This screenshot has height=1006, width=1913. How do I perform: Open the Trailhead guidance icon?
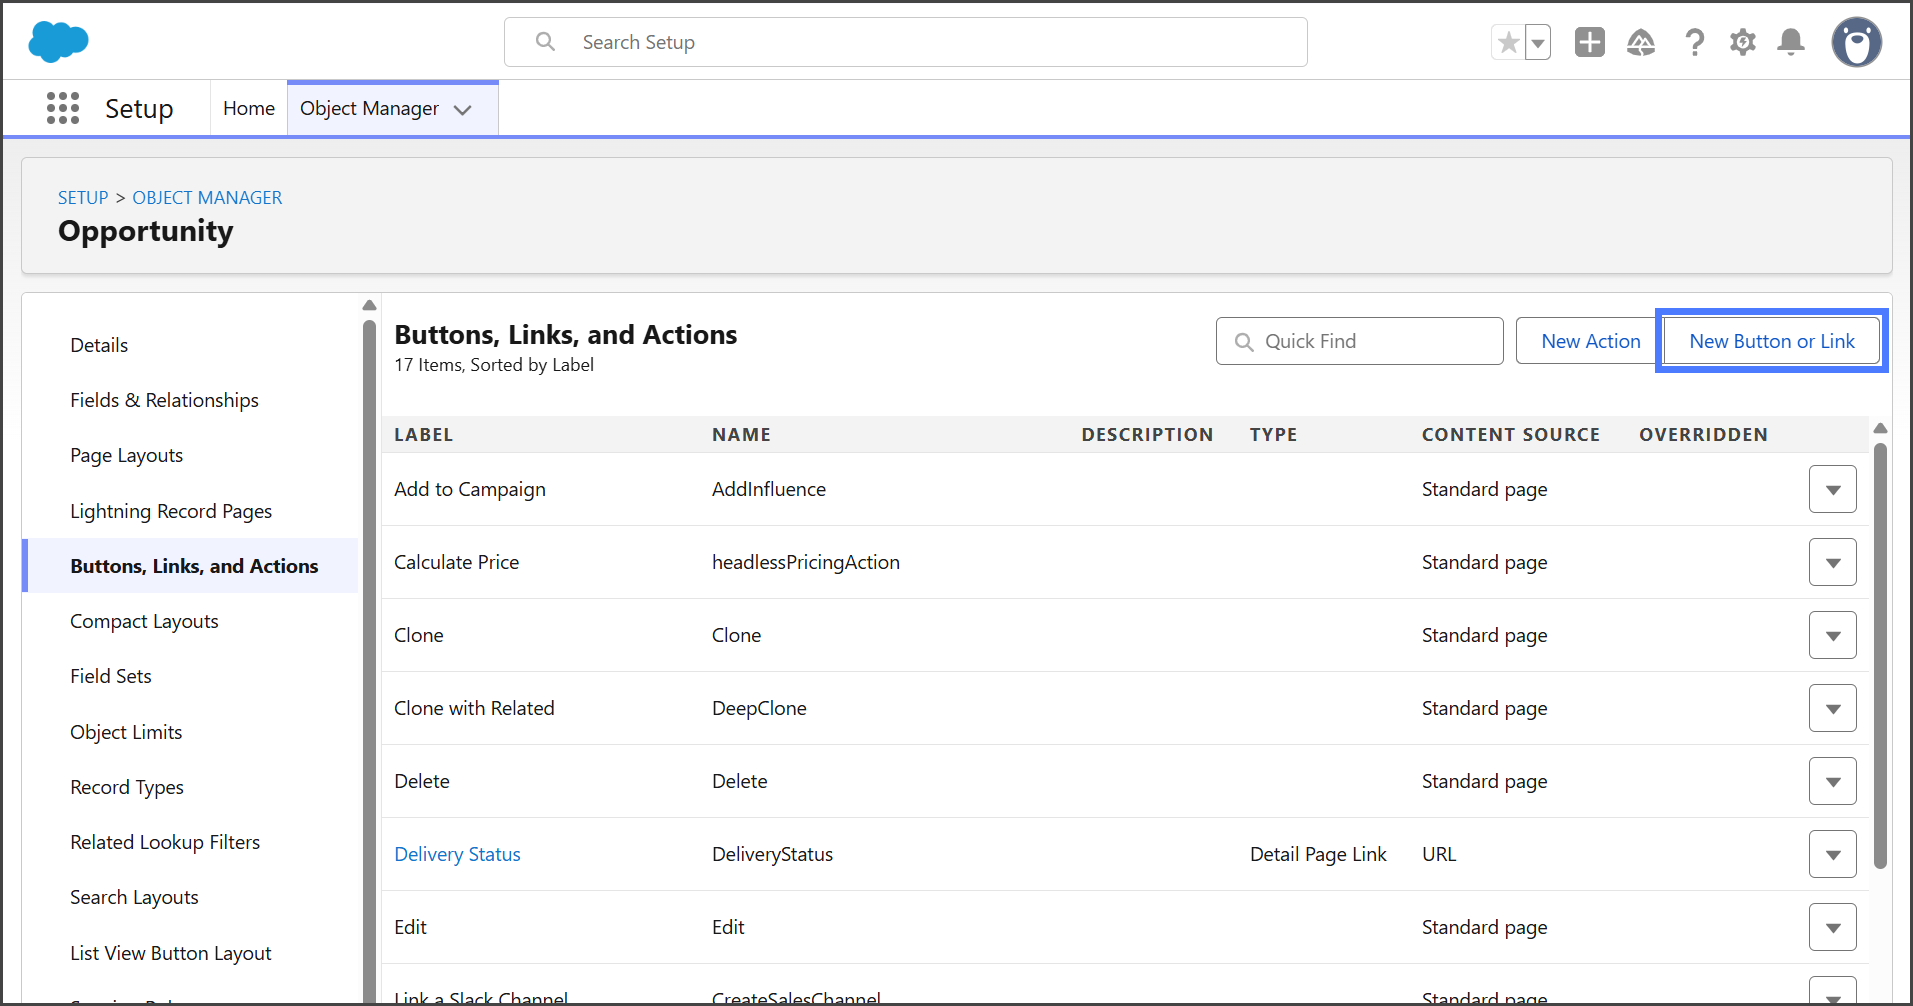[1640, 42]
